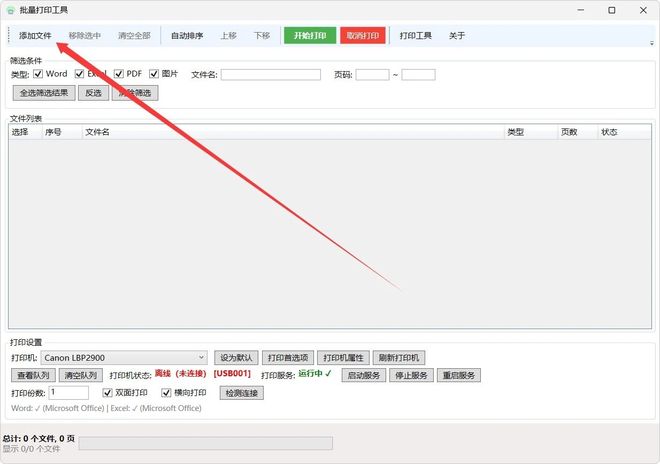Click the 状态 column header
Screen dimensions: 660x464
pos(624,132)
